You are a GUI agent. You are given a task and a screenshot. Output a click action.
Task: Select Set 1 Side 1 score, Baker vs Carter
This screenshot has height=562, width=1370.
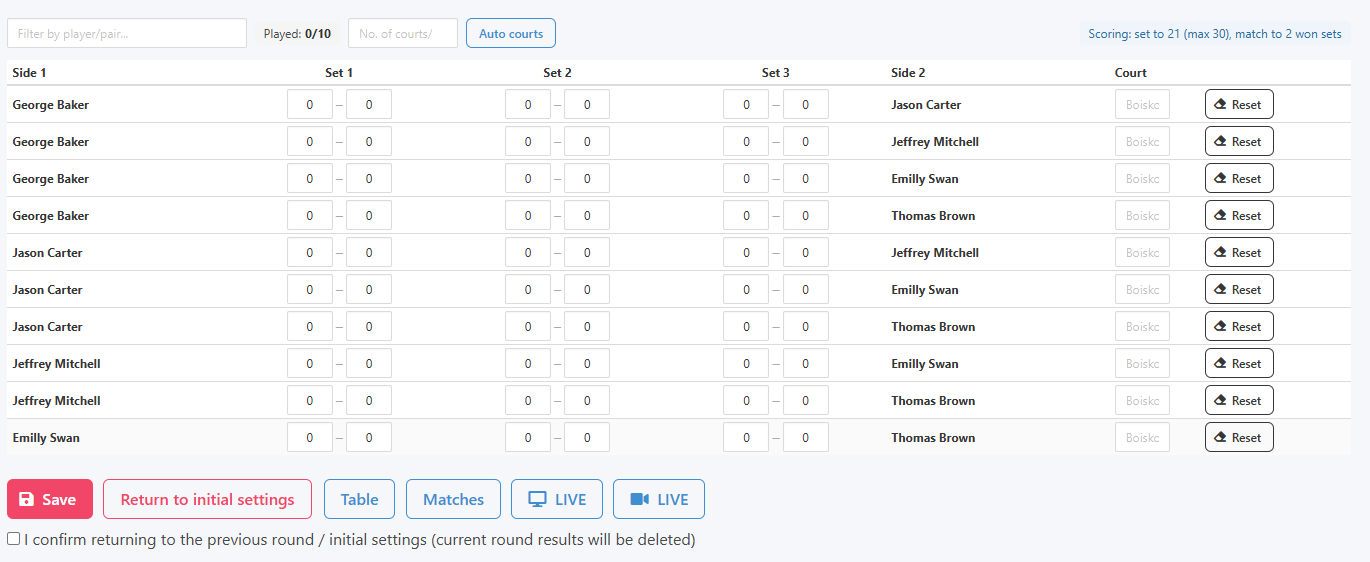(x=310, y=104)
